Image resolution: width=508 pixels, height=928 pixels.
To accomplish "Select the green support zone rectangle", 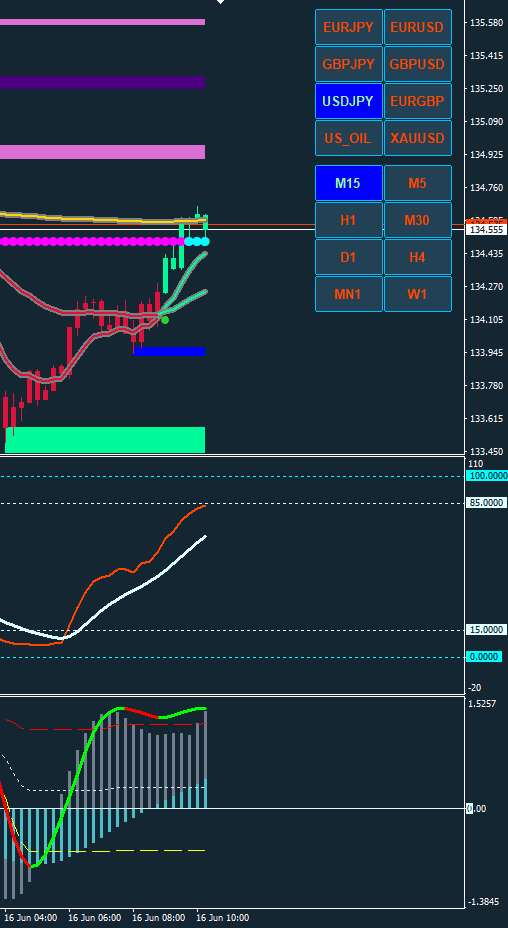I will tap(105, 440).
